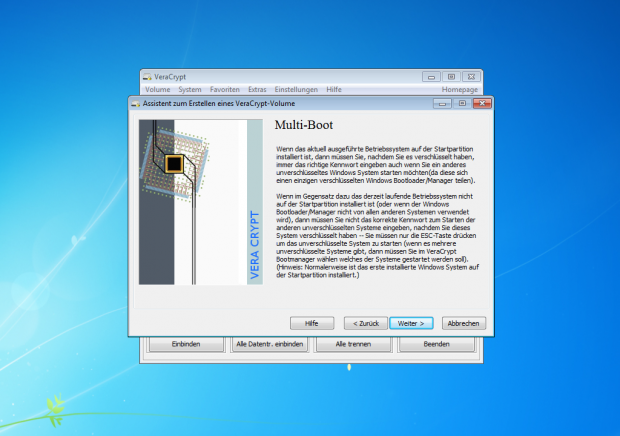Close the volume creation wizard window

click(482, 104)
